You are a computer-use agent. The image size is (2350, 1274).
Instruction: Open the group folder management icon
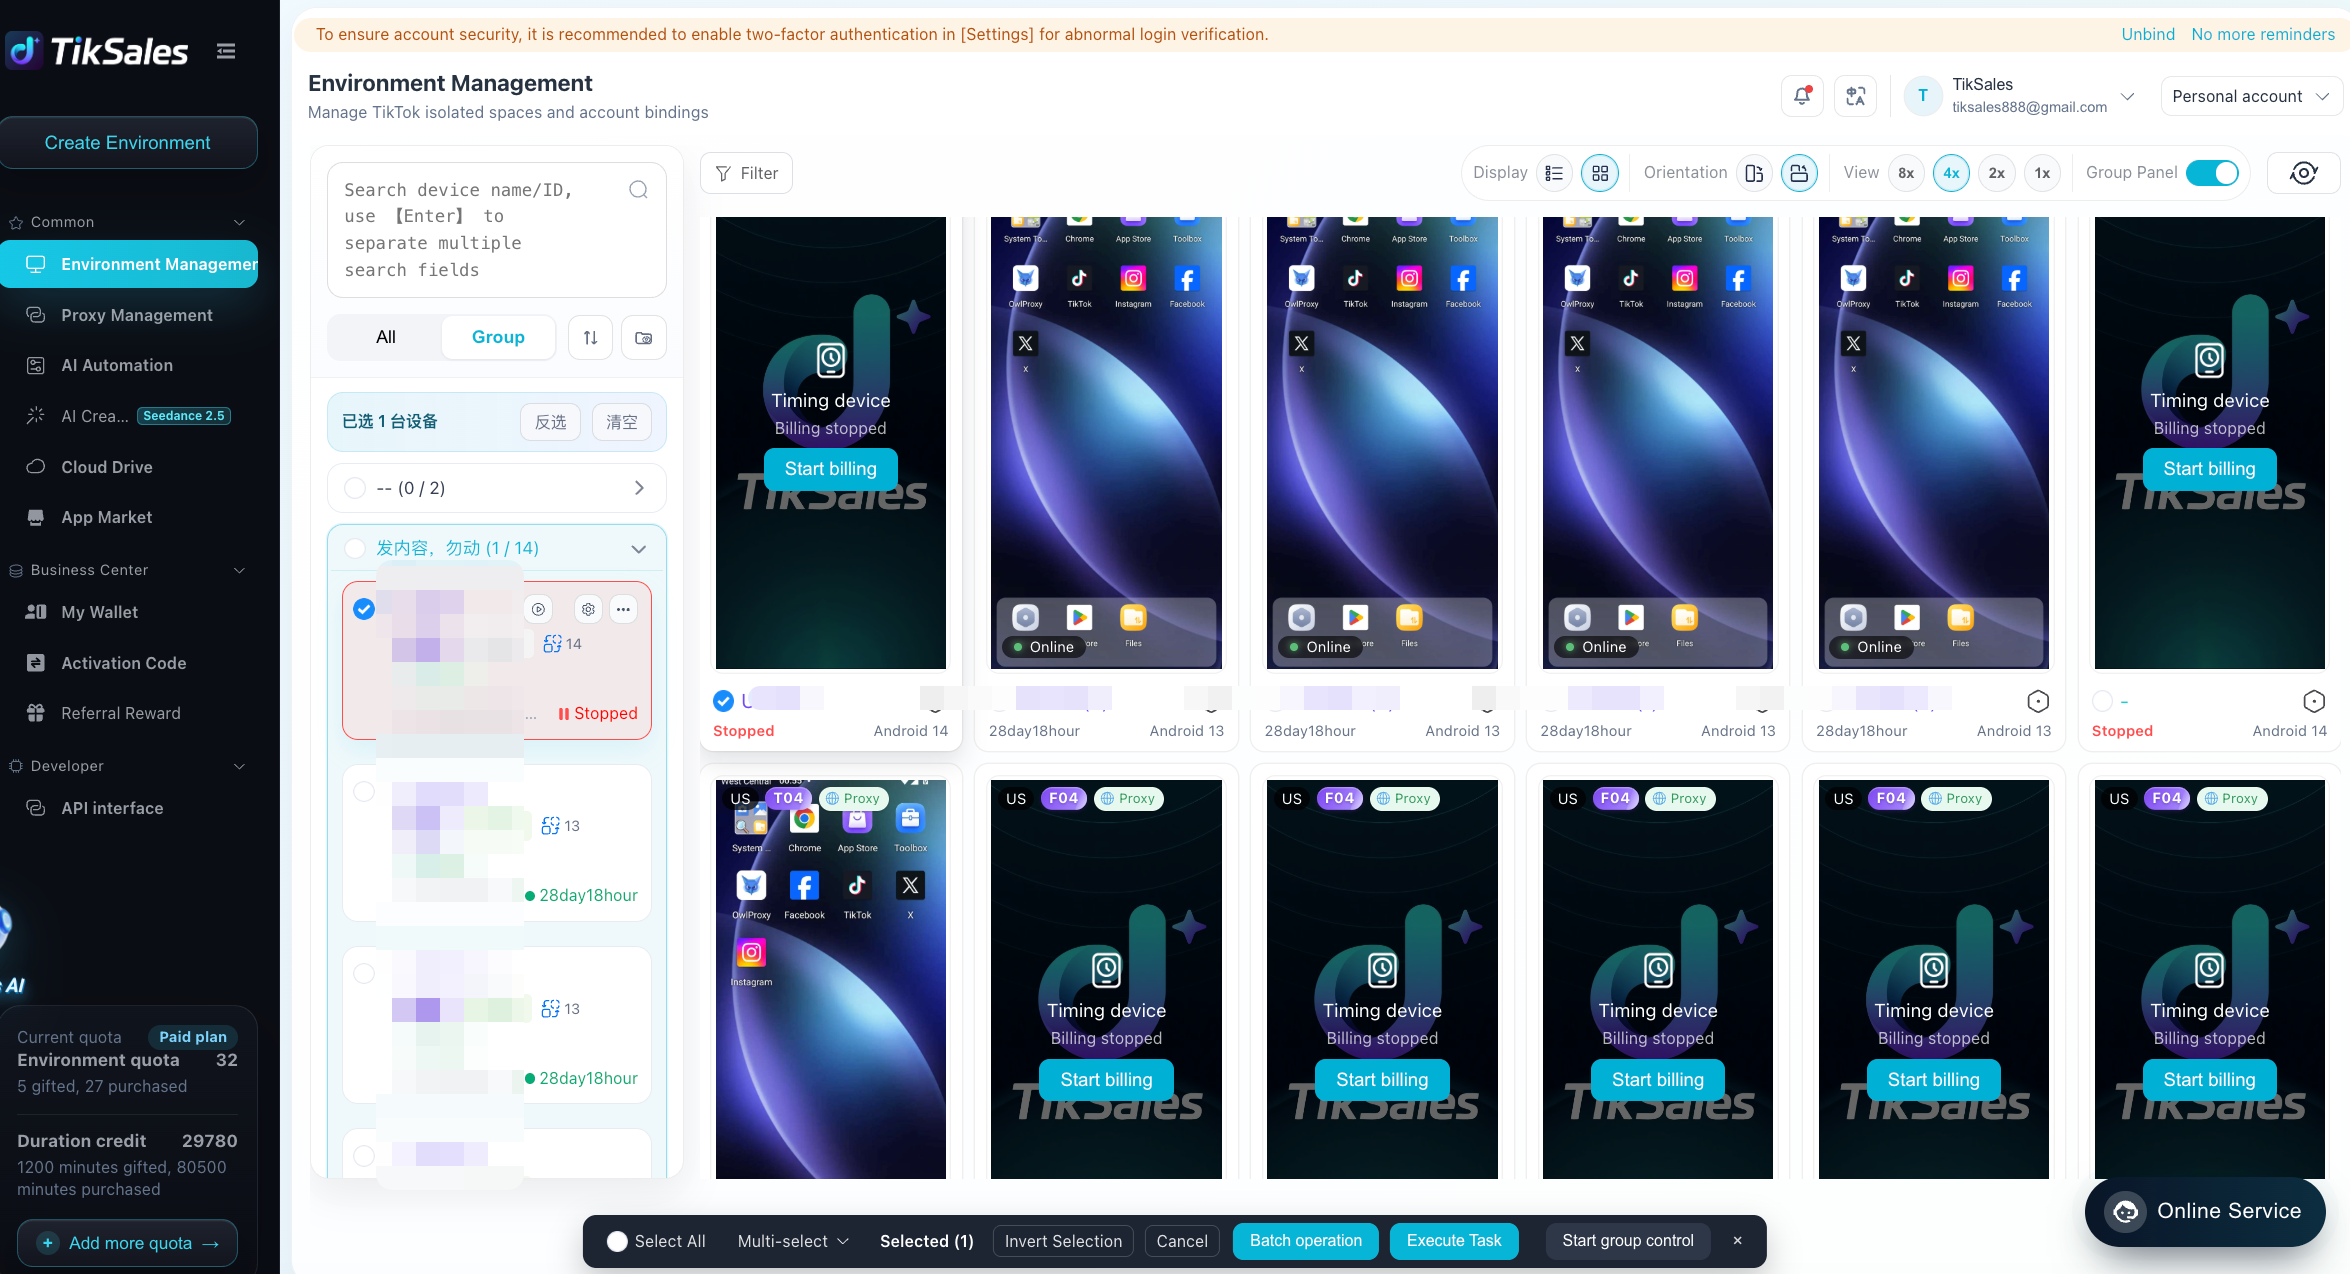pos(644,338)
